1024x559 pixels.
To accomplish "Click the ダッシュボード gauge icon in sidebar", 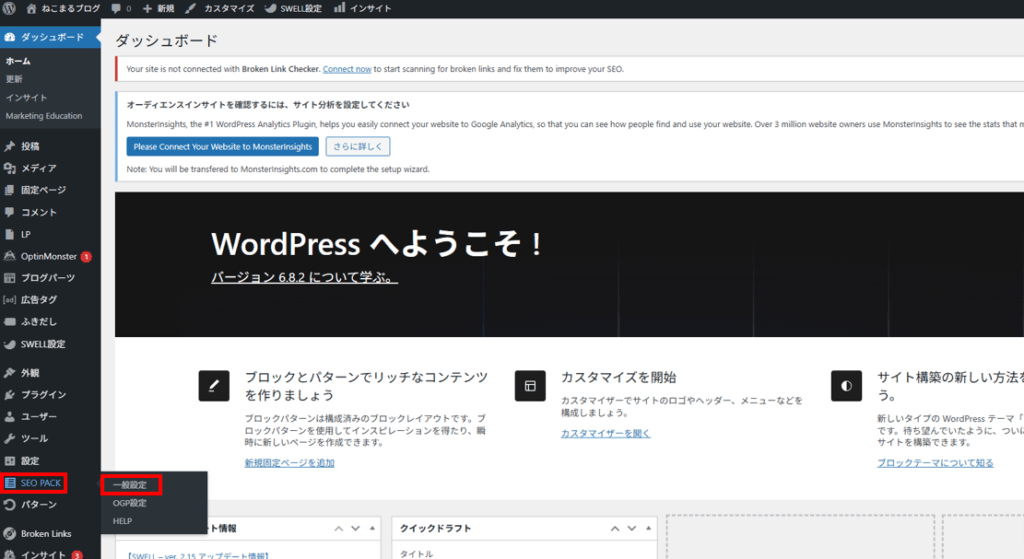I will click(10, 37).
